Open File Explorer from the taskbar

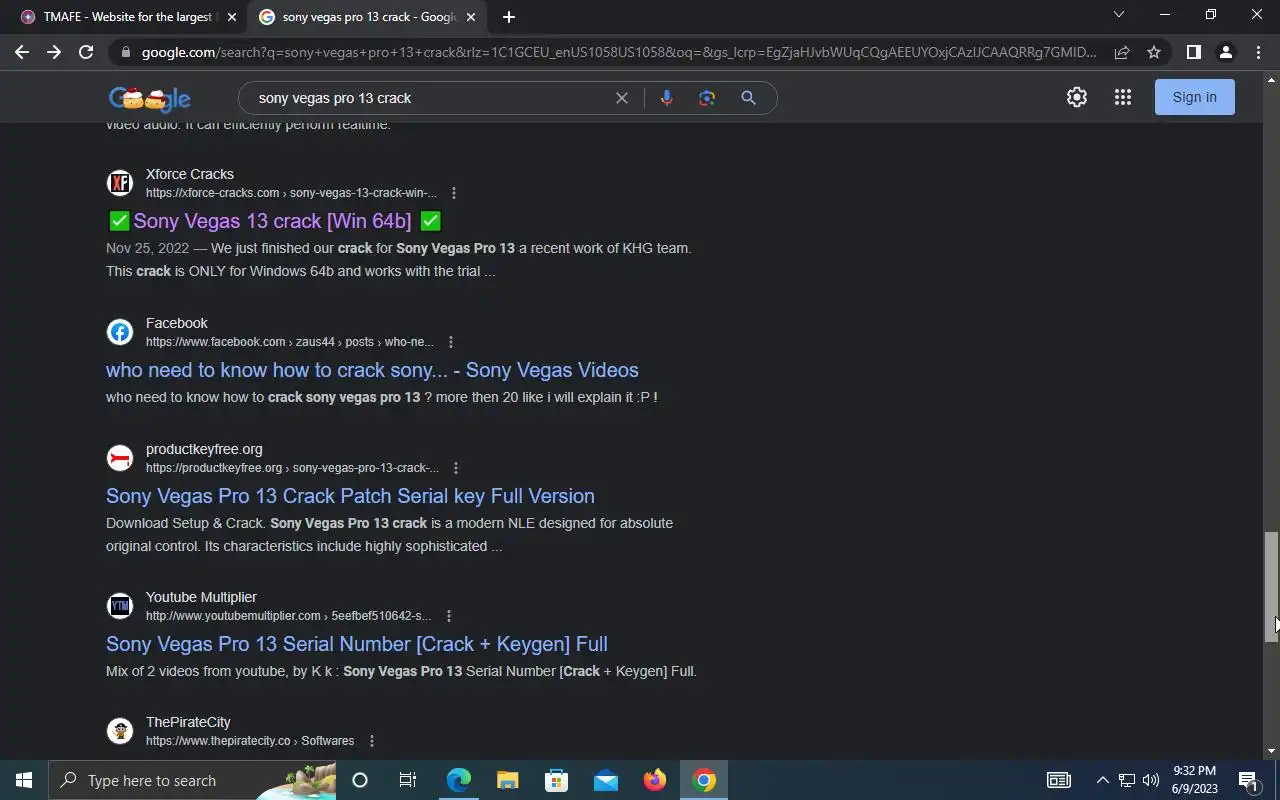(507, 780)
